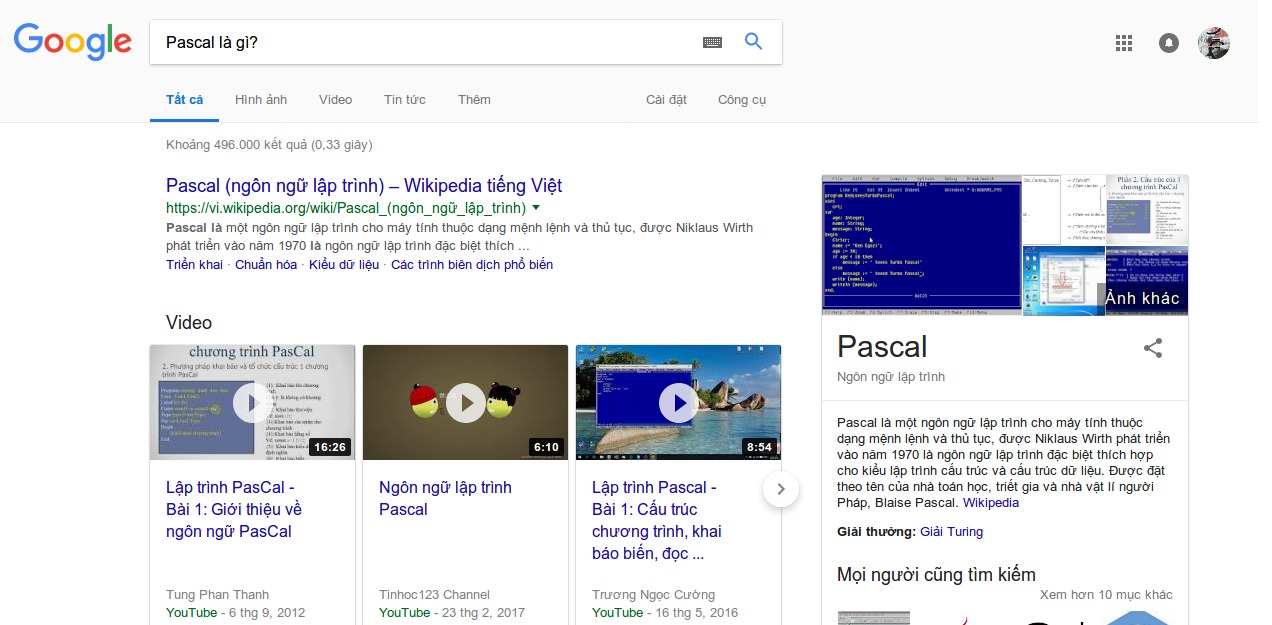Open Các trình biên dịch phổ biến sitelink
This screenshot has width=1272, height=625.
click(472, 265)
